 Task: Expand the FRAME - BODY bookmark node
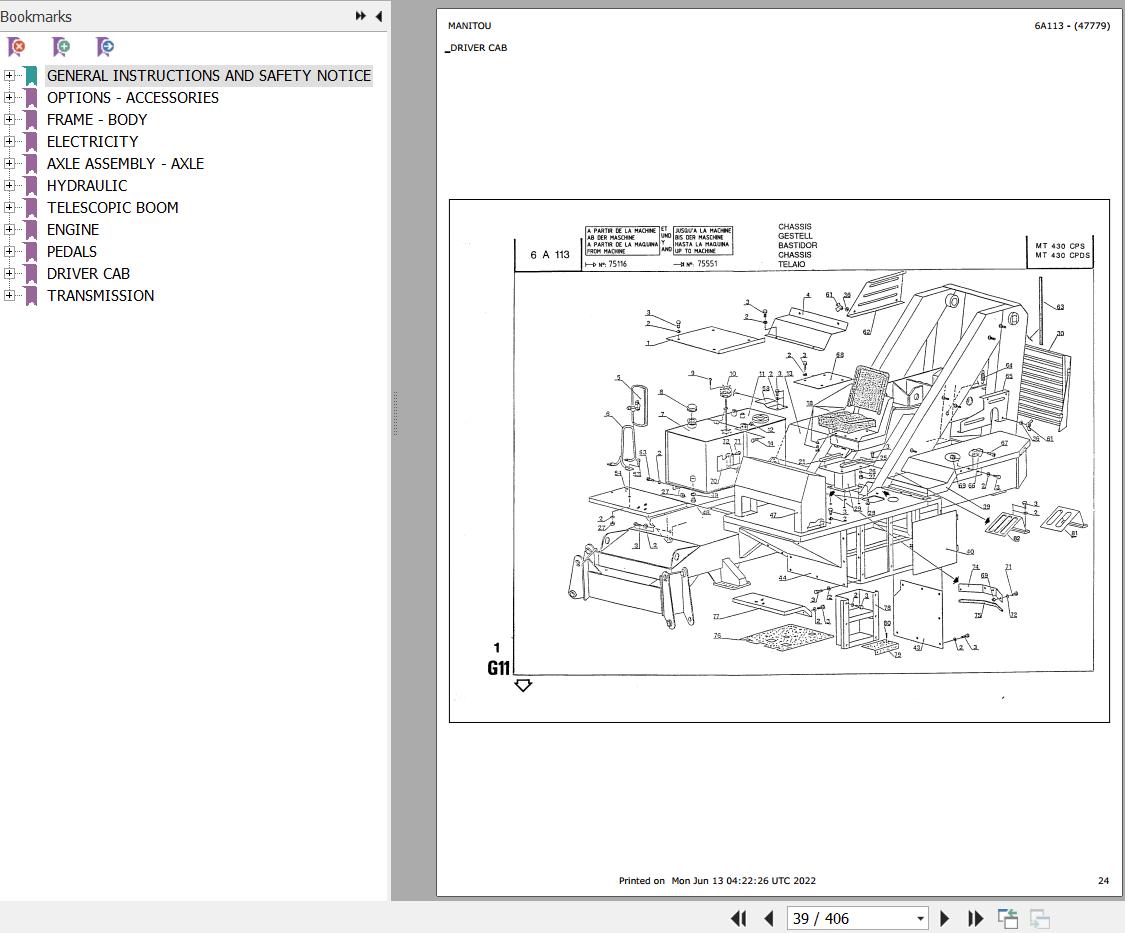(x=9, y=119)
